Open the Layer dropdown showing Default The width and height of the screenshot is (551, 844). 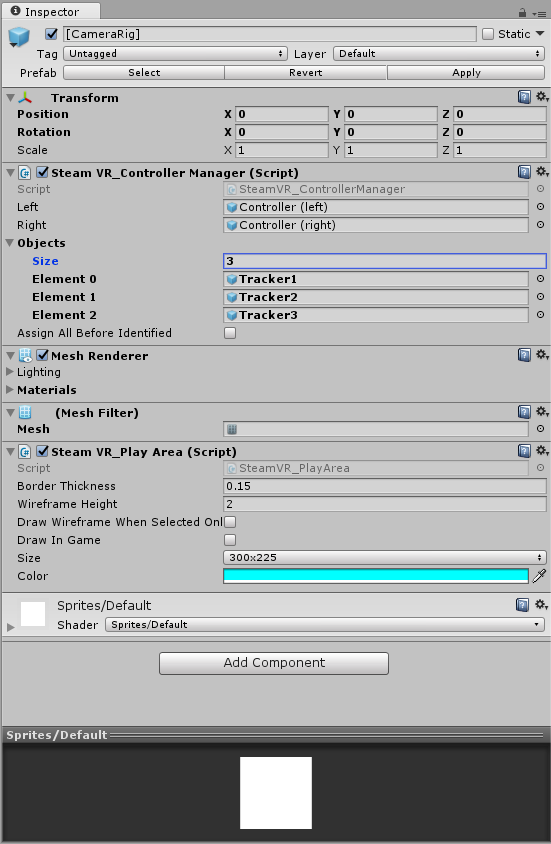439,53
